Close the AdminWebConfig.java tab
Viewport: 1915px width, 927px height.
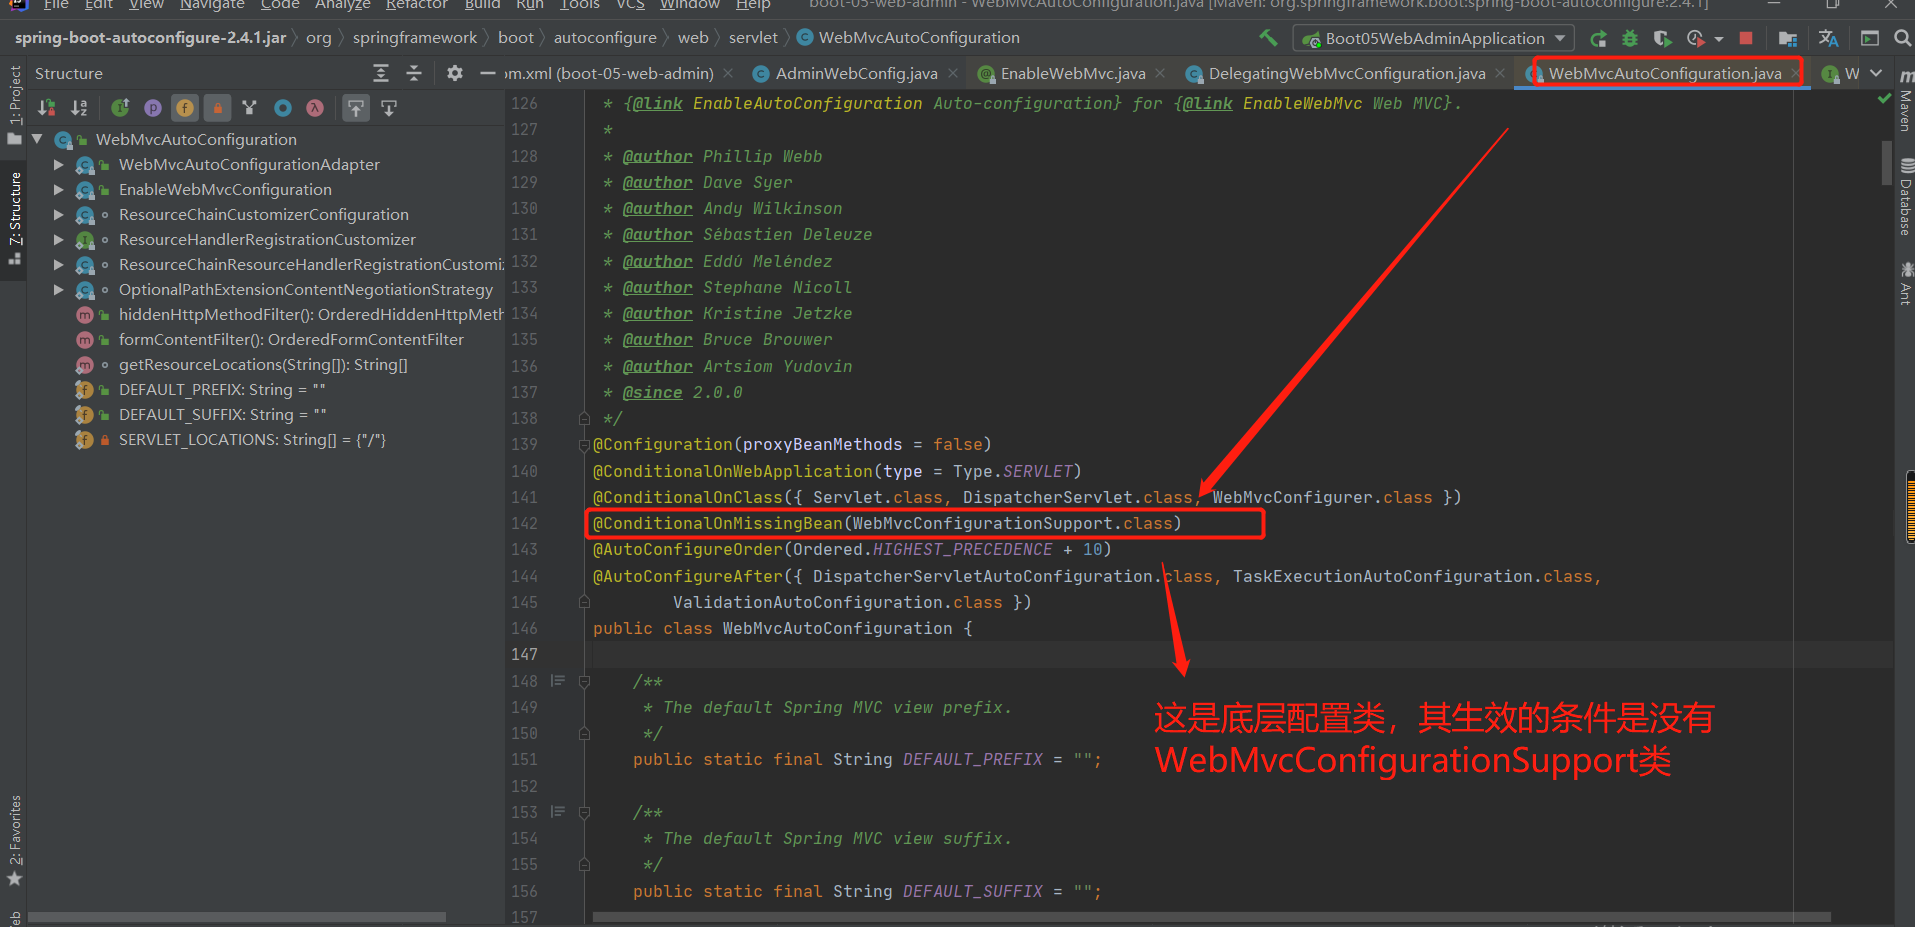pyautogui.click(x=953, y=73)
